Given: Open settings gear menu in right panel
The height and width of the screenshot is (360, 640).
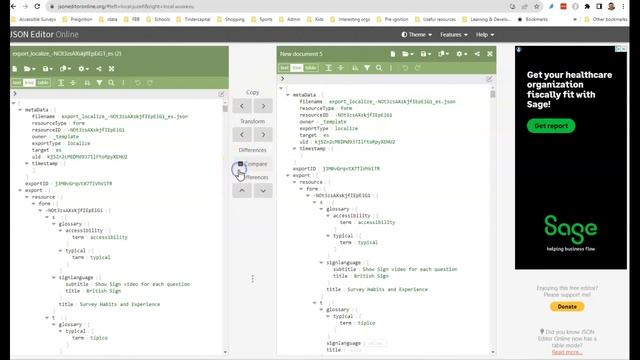Looking at the screenshot, I should click(461, 54).
